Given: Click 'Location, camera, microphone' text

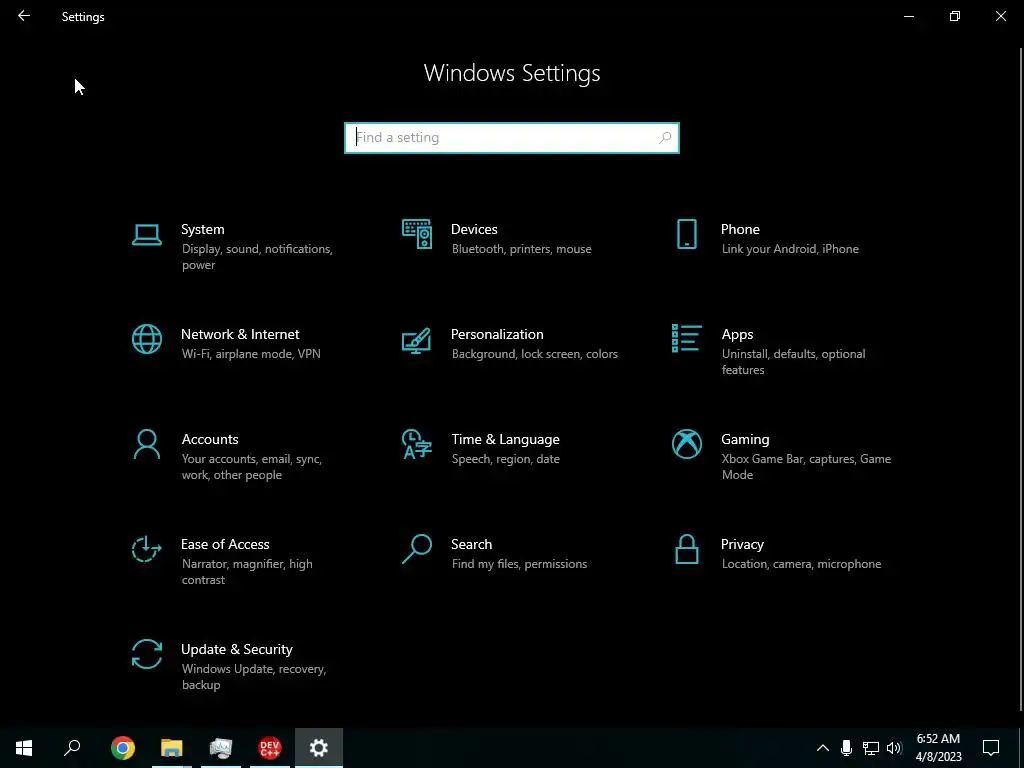Looking at the screenshot, I should click(801, 564).
